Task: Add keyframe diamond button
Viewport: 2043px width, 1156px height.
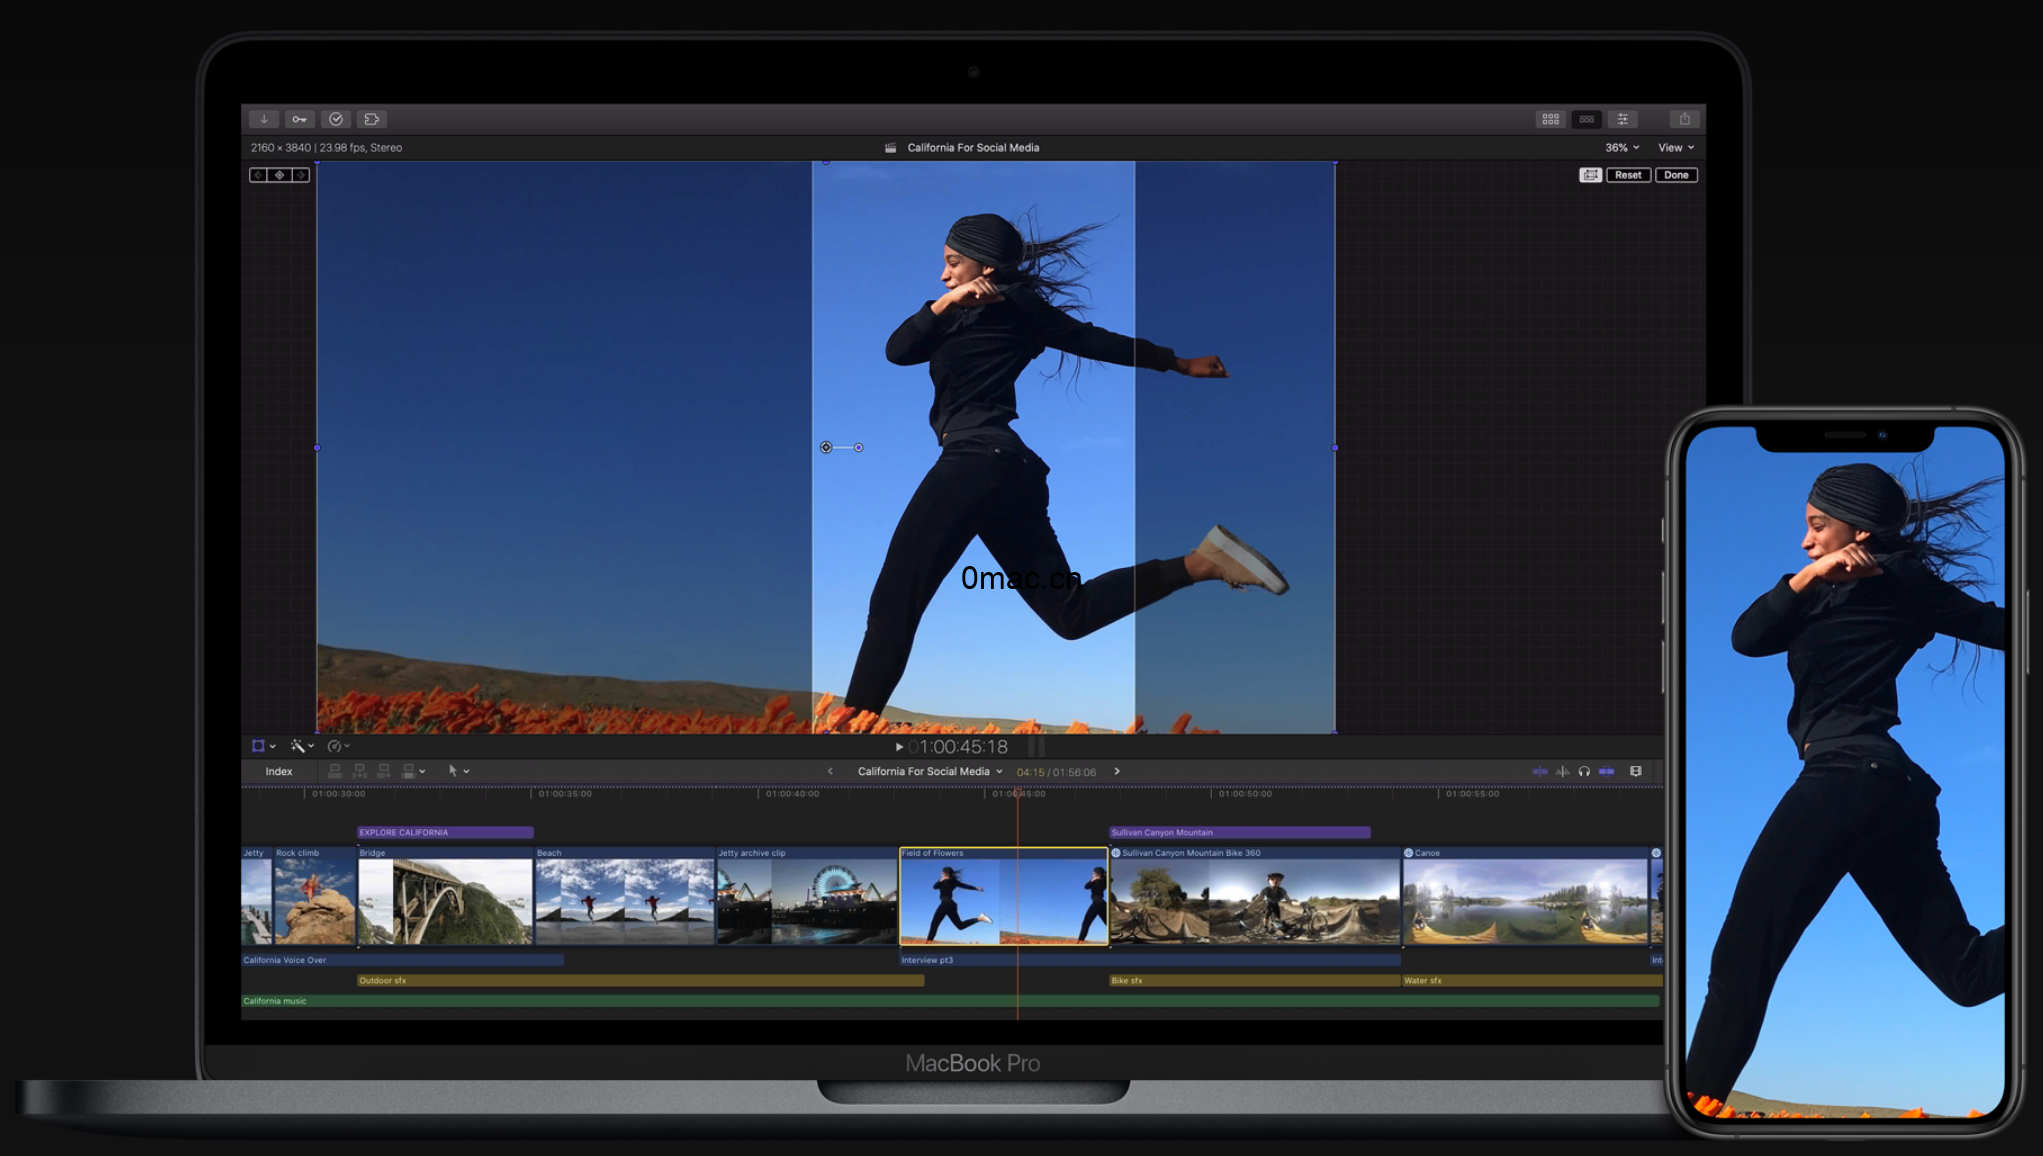Action: 280,175
